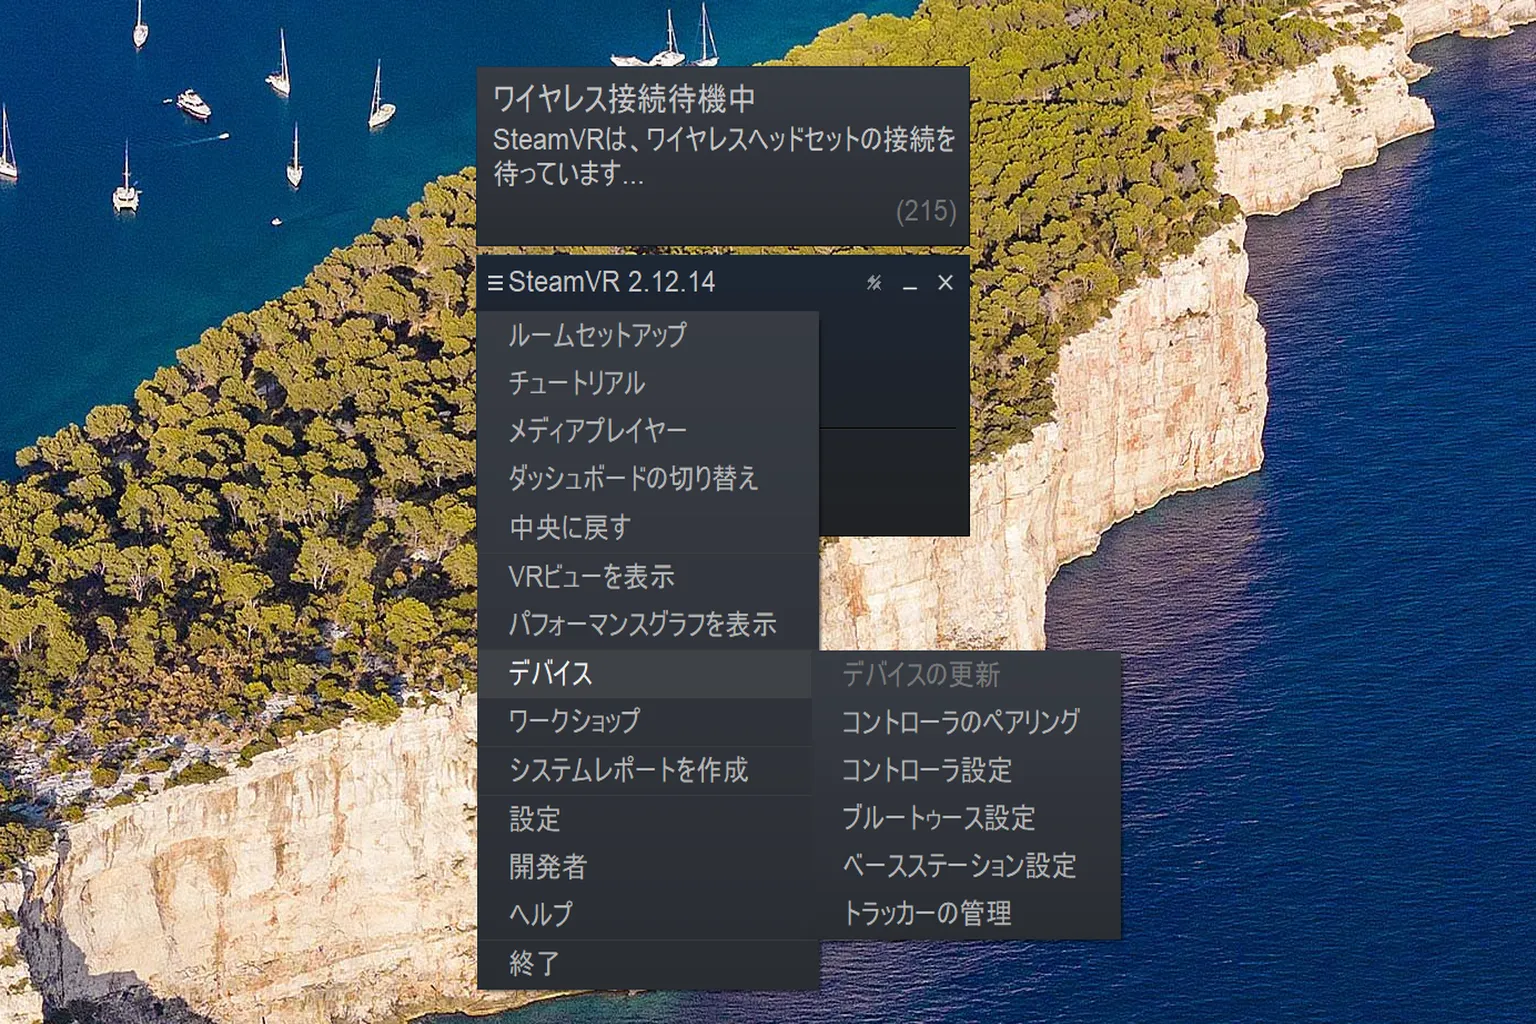This screenshot has height=1024, width=1536.
Task: Select 中央に戻す menu entry
Action: click(648, 527)
